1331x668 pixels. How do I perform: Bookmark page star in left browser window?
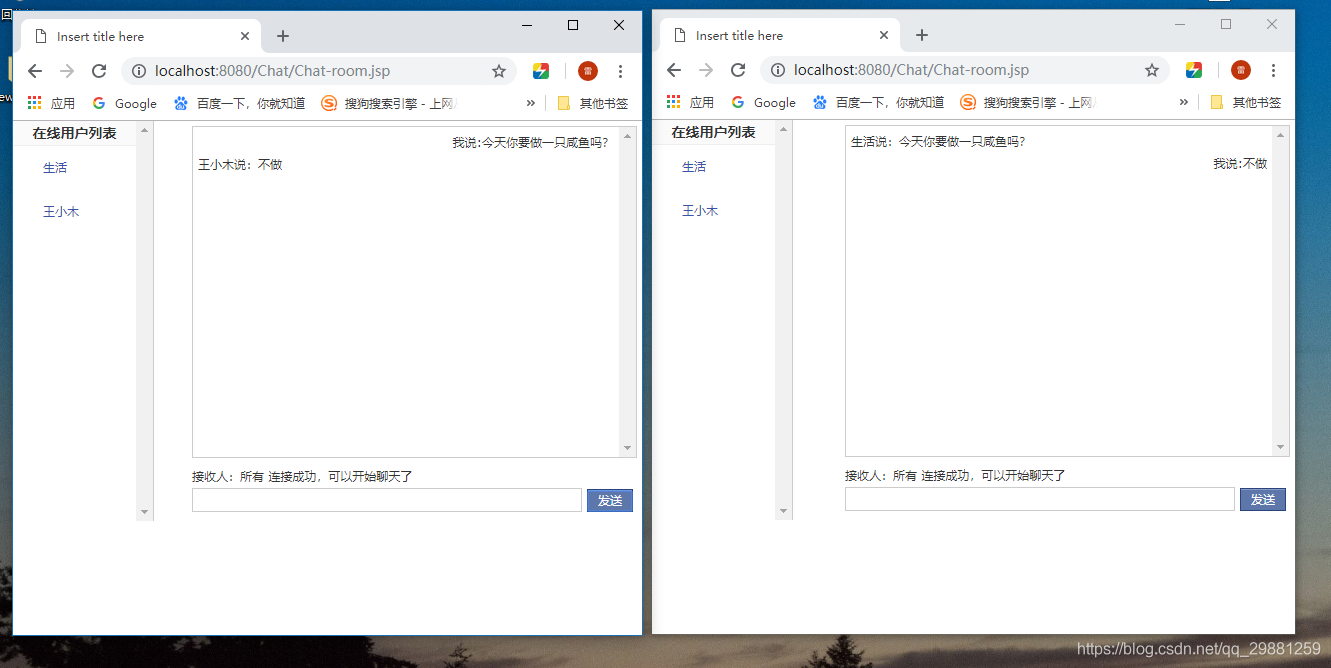(x=499, y=71)
